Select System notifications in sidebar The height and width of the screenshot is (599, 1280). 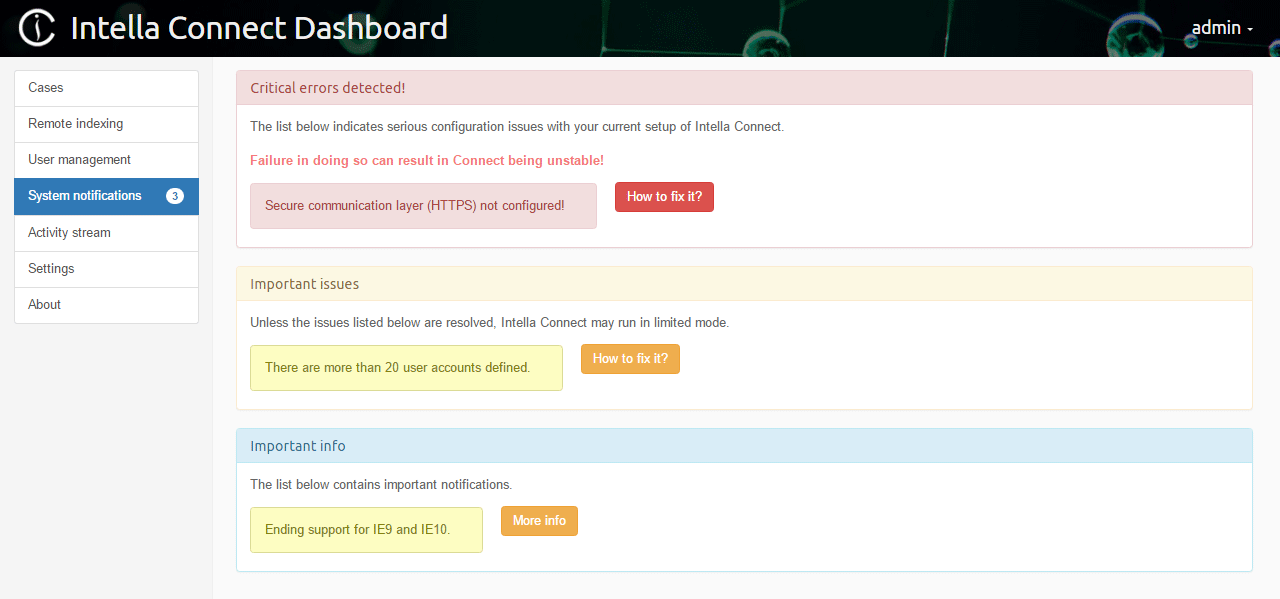(x=85, y=196)
